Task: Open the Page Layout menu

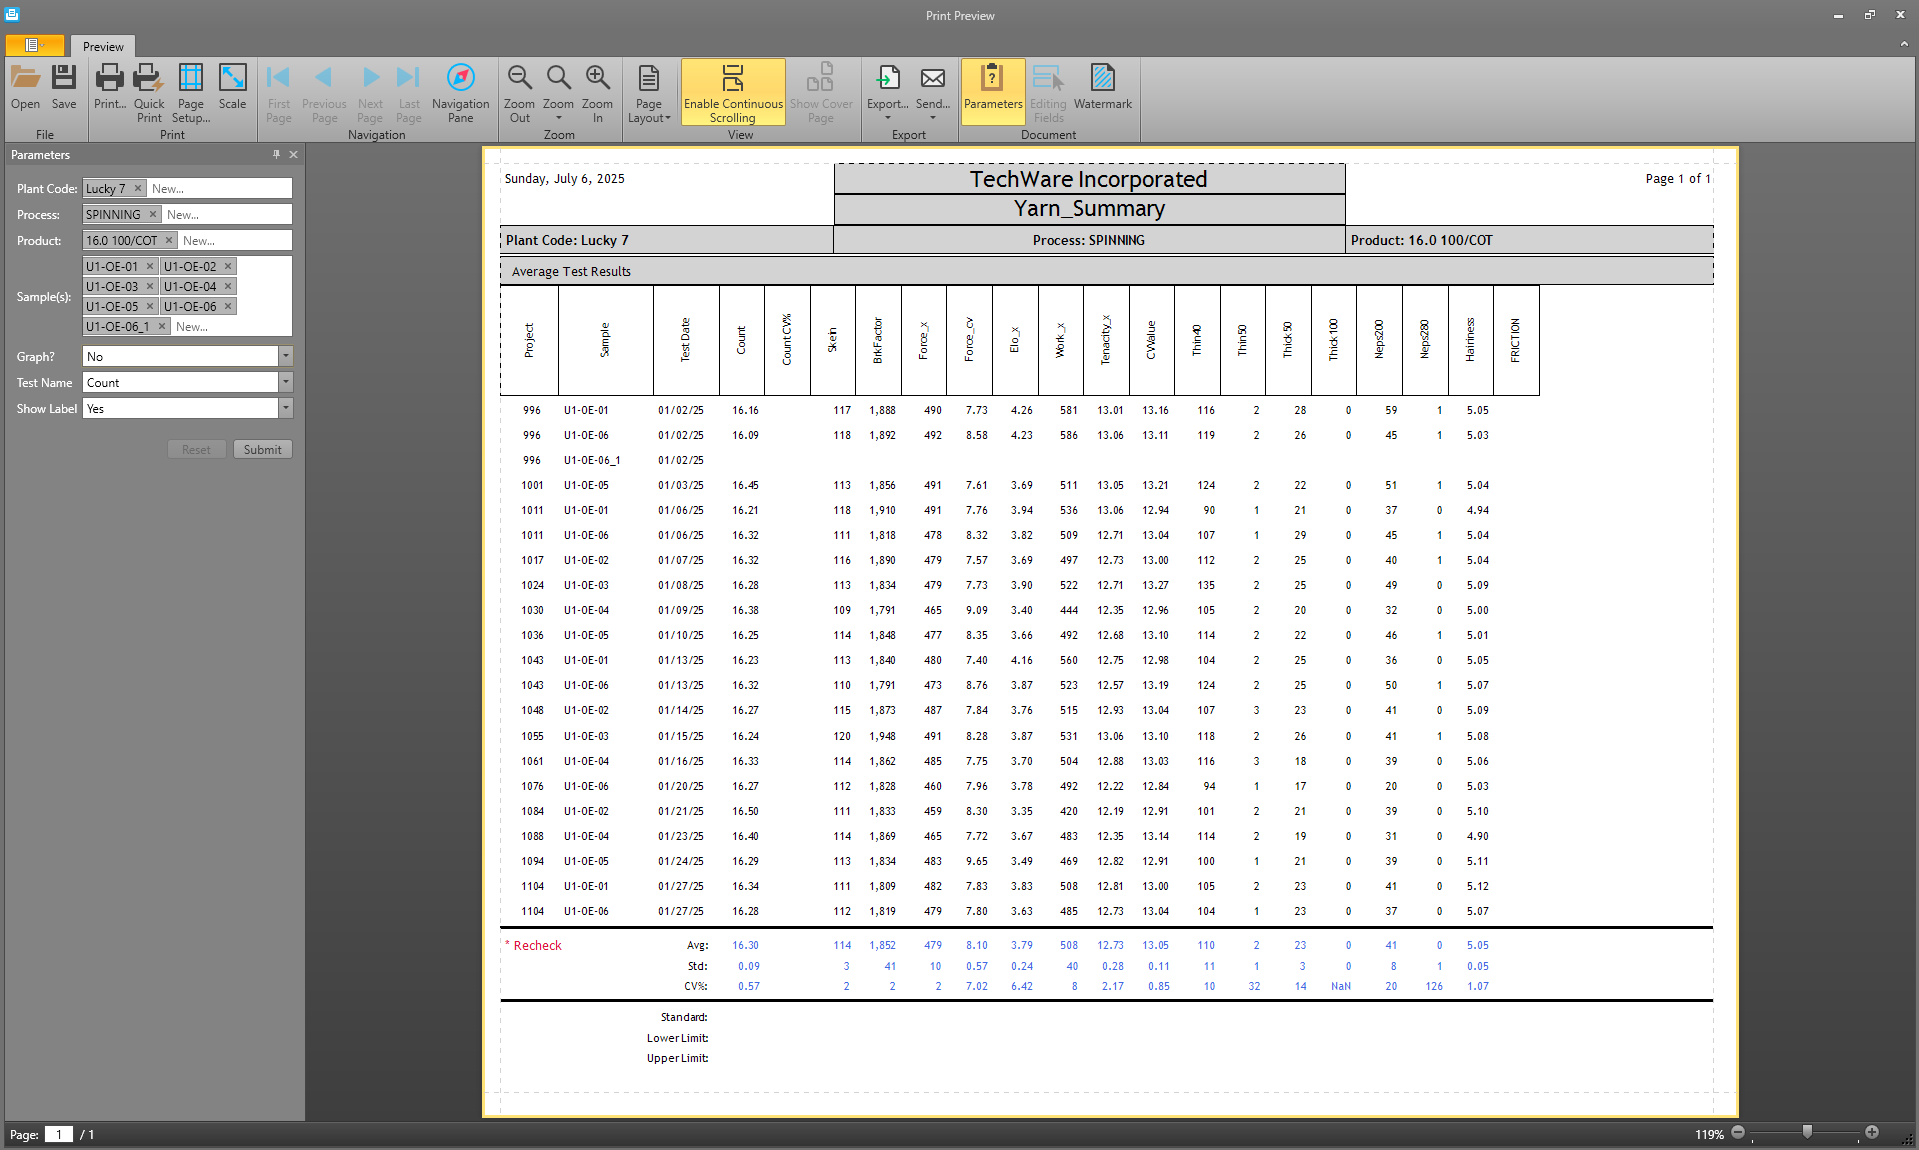Action: coord(649,92)
